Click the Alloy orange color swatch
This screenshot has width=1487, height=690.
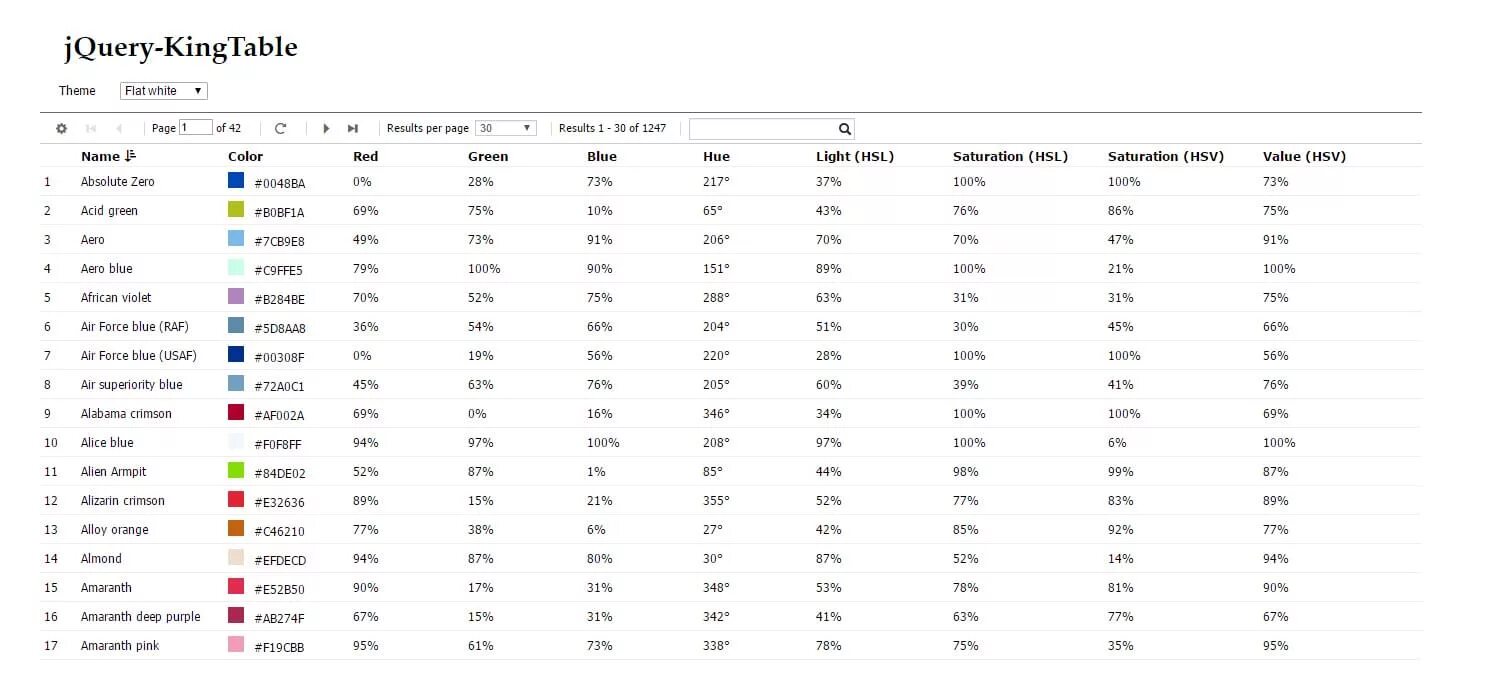coord(236,528)
